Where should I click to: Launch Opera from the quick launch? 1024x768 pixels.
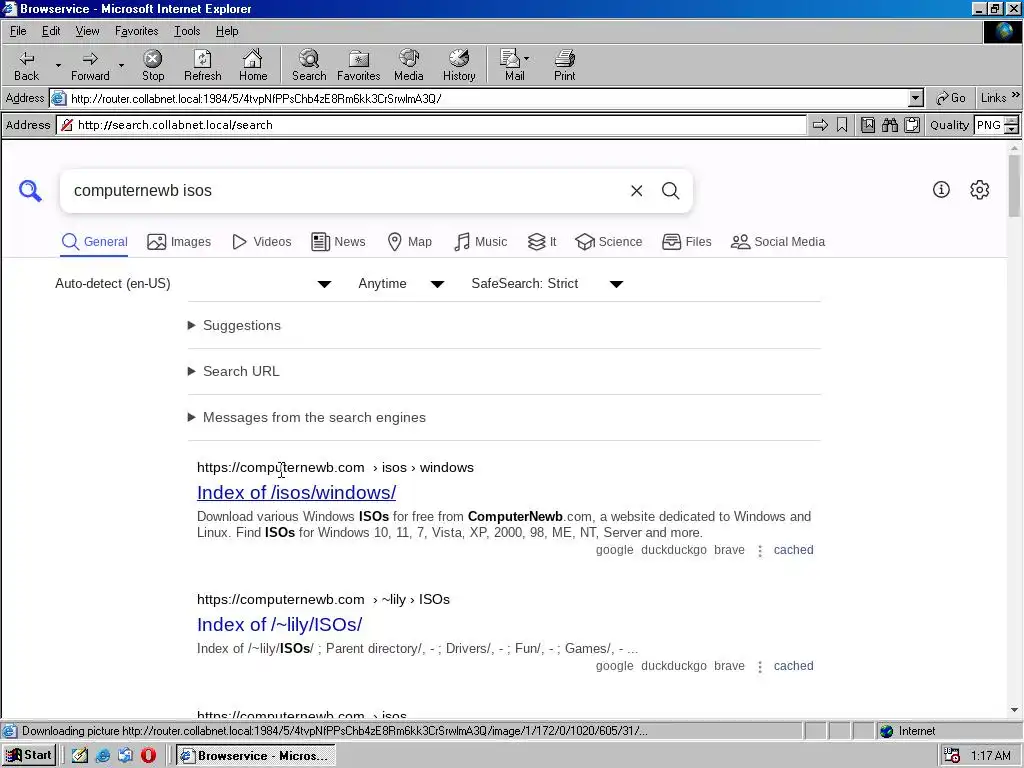[x=148, y=756]
